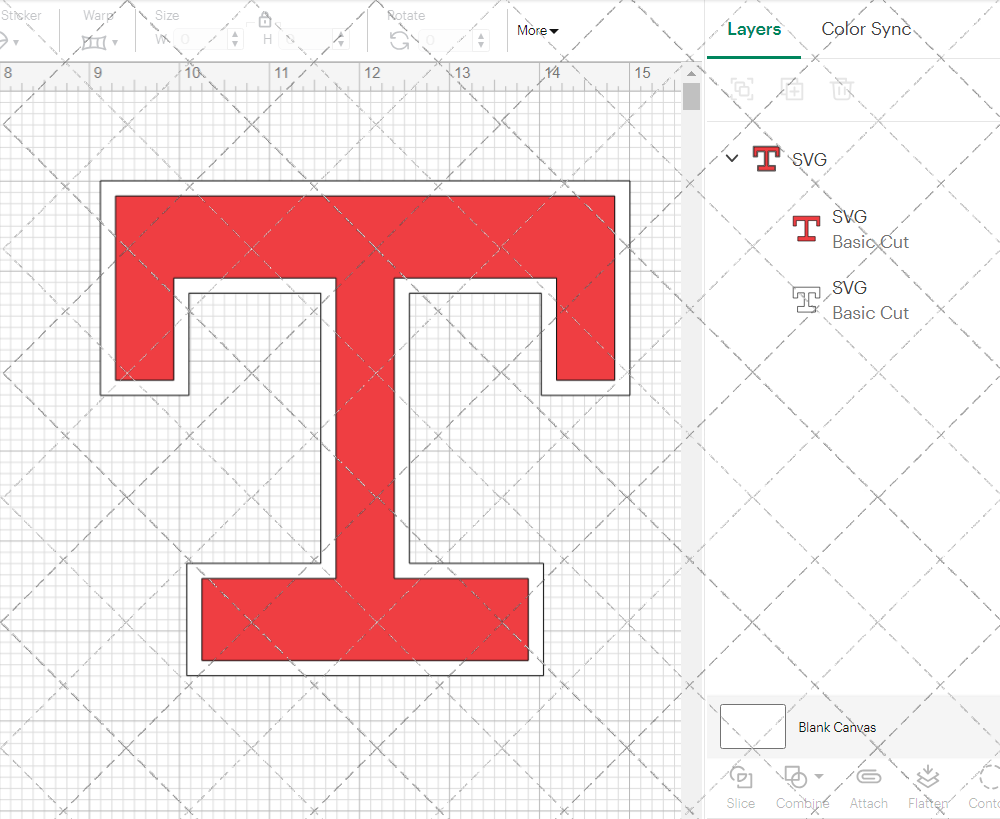Switch to the Color Sync tab
This screenshot has width=1000, height=819.
(x=866, y=29)
